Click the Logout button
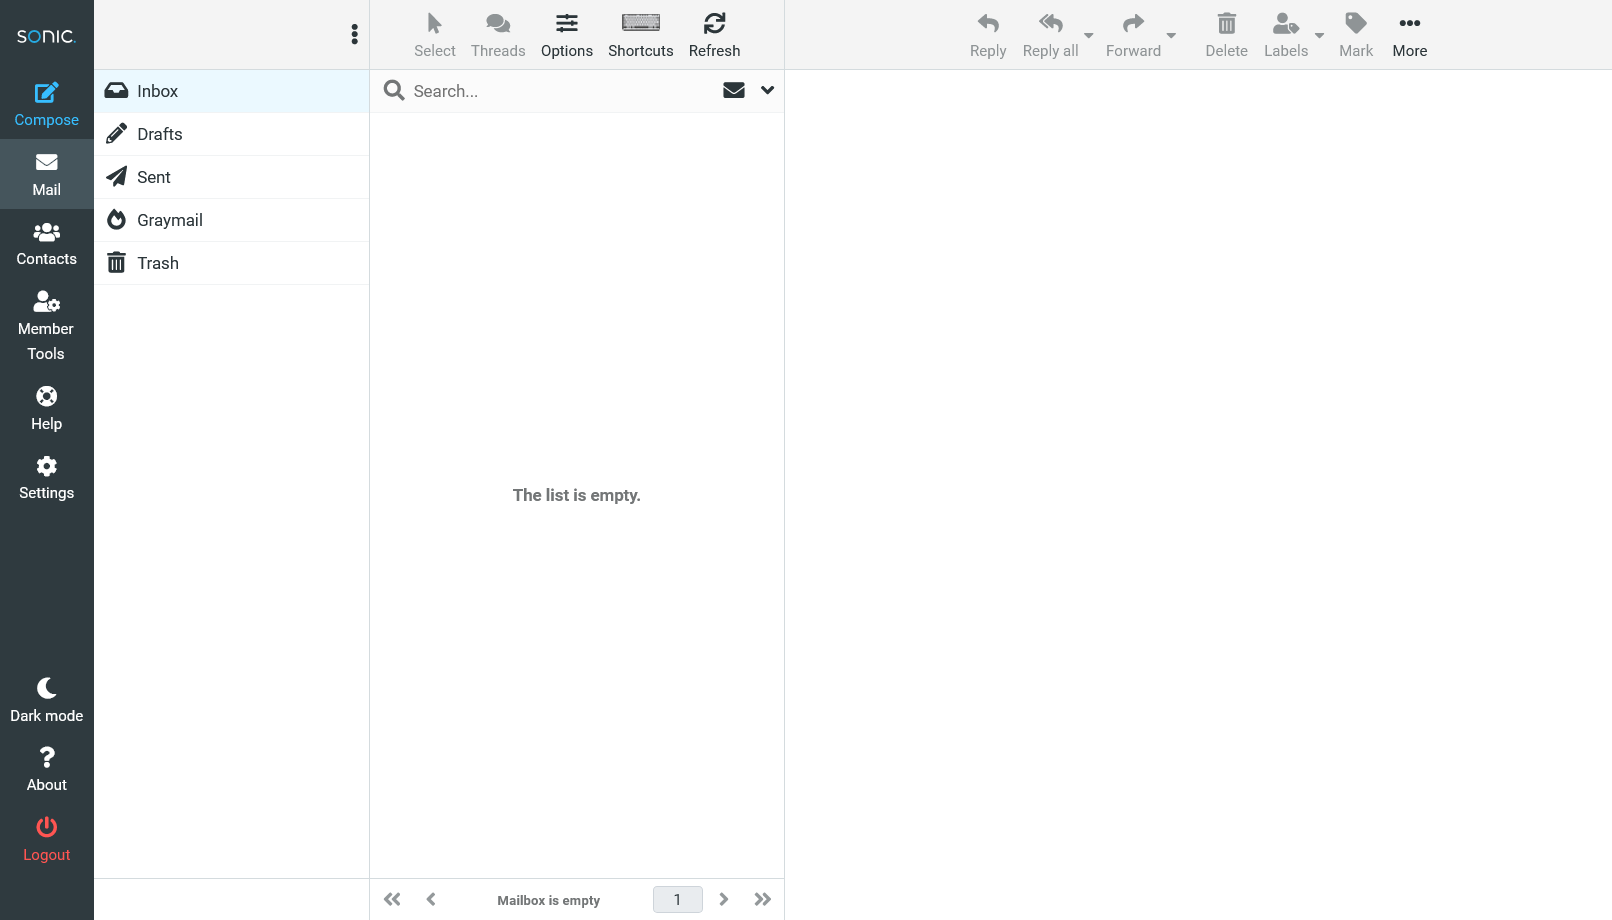This screenshot has width=1612, height=920. point(47,839)
